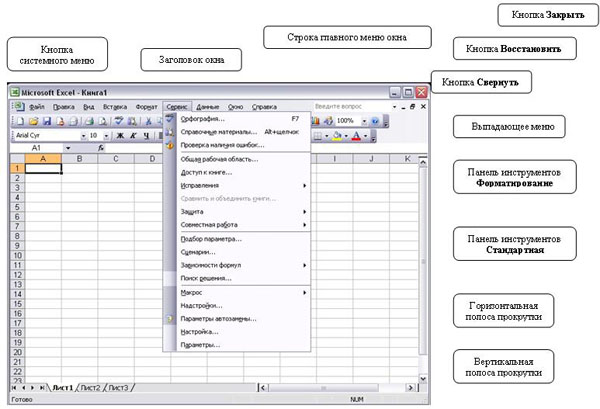Toggle the Drawing toolbar icon
This screenshot has height=409, width=600.
click(328, 121)
